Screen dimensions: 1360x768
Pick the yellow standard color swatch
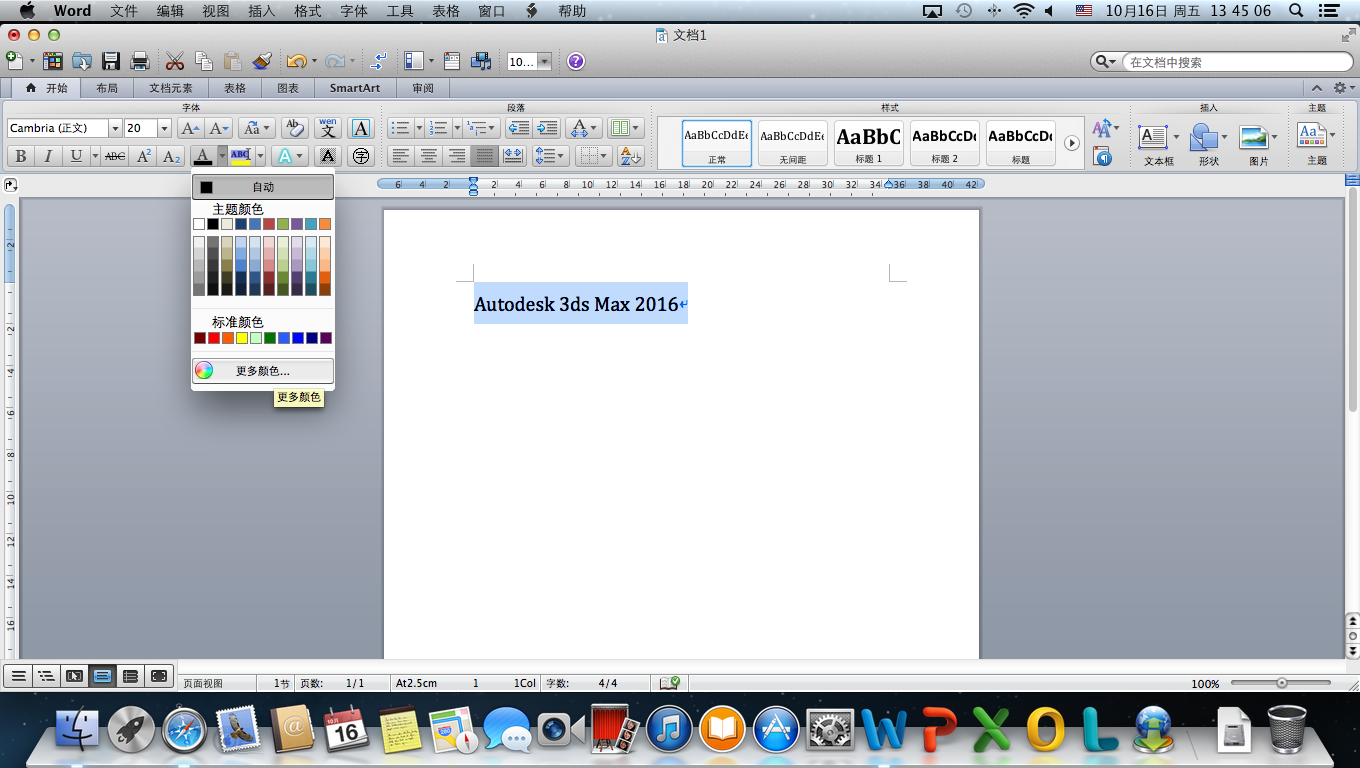pyautogui.click(x=242, y=339)
